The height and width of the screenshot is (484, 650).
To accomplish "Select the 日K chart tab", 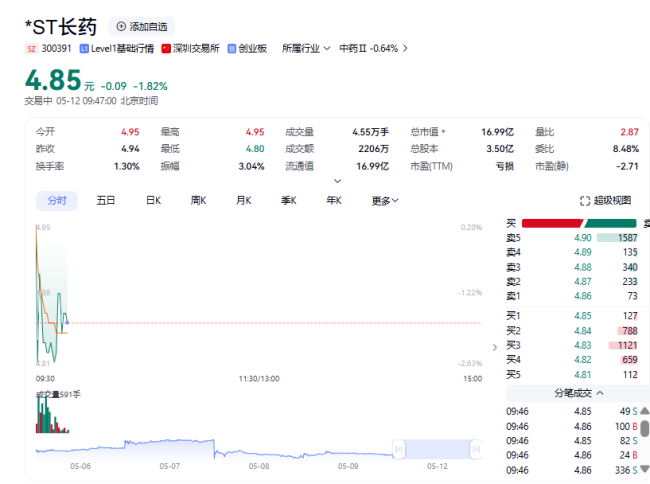I will (x=153, y=201).
